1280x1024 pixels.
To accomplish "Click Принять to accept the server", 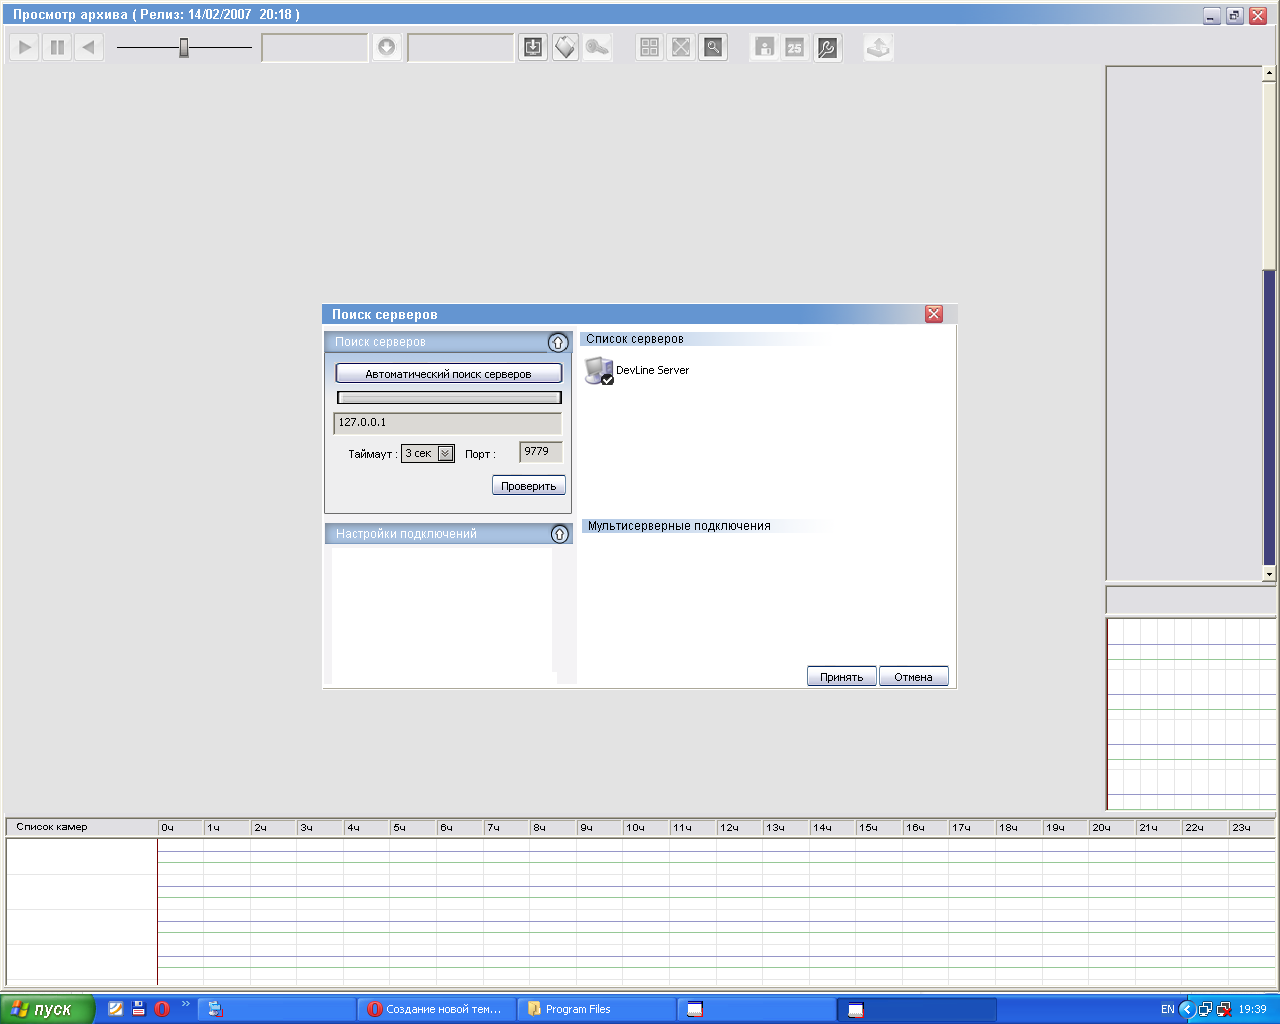I will 841,677.
